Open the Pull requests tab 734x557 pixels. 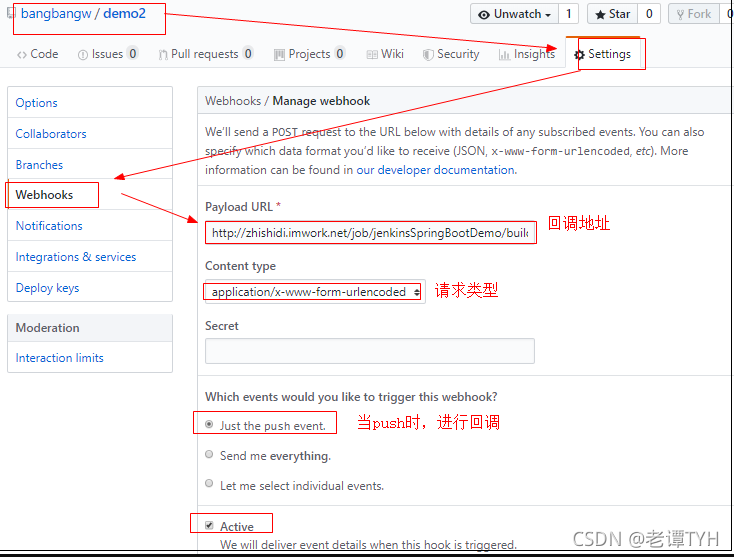pos(206,54)
